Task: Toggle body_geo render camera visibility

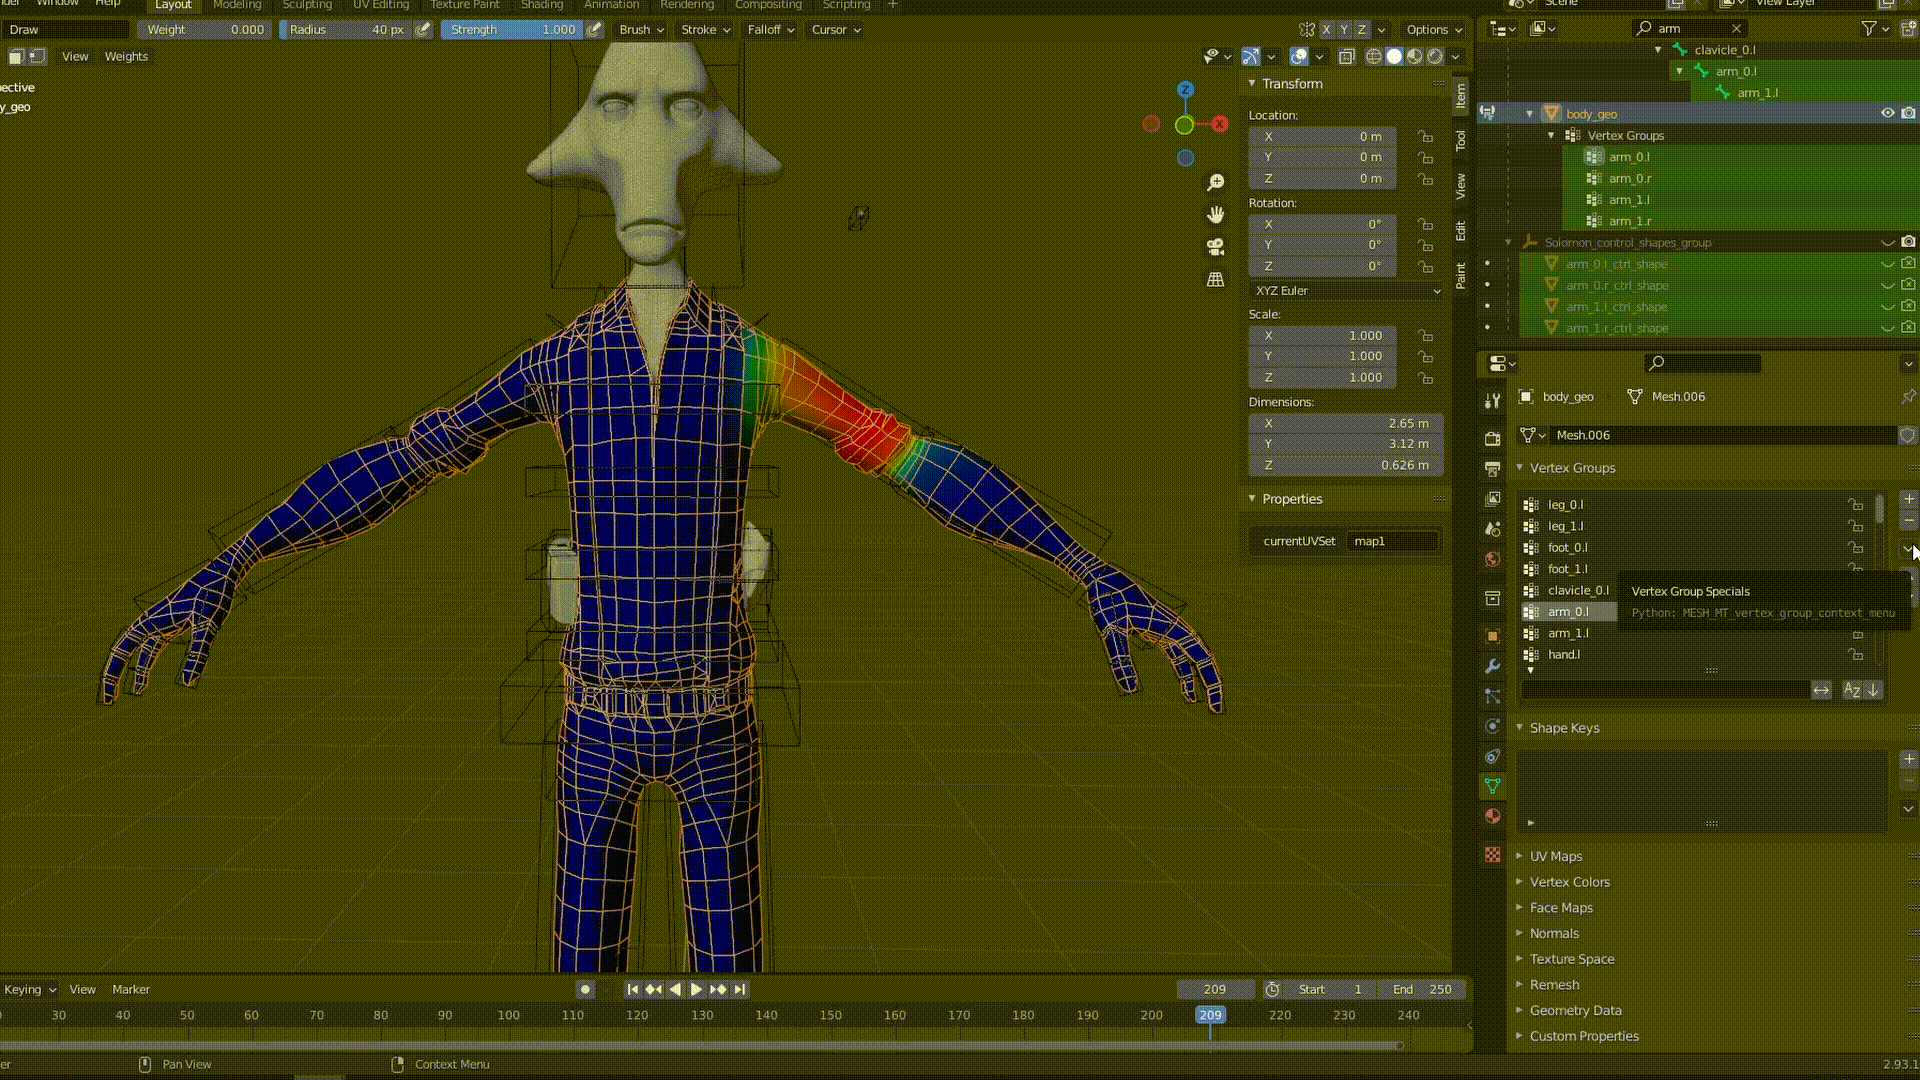Action: (1908, 113)
